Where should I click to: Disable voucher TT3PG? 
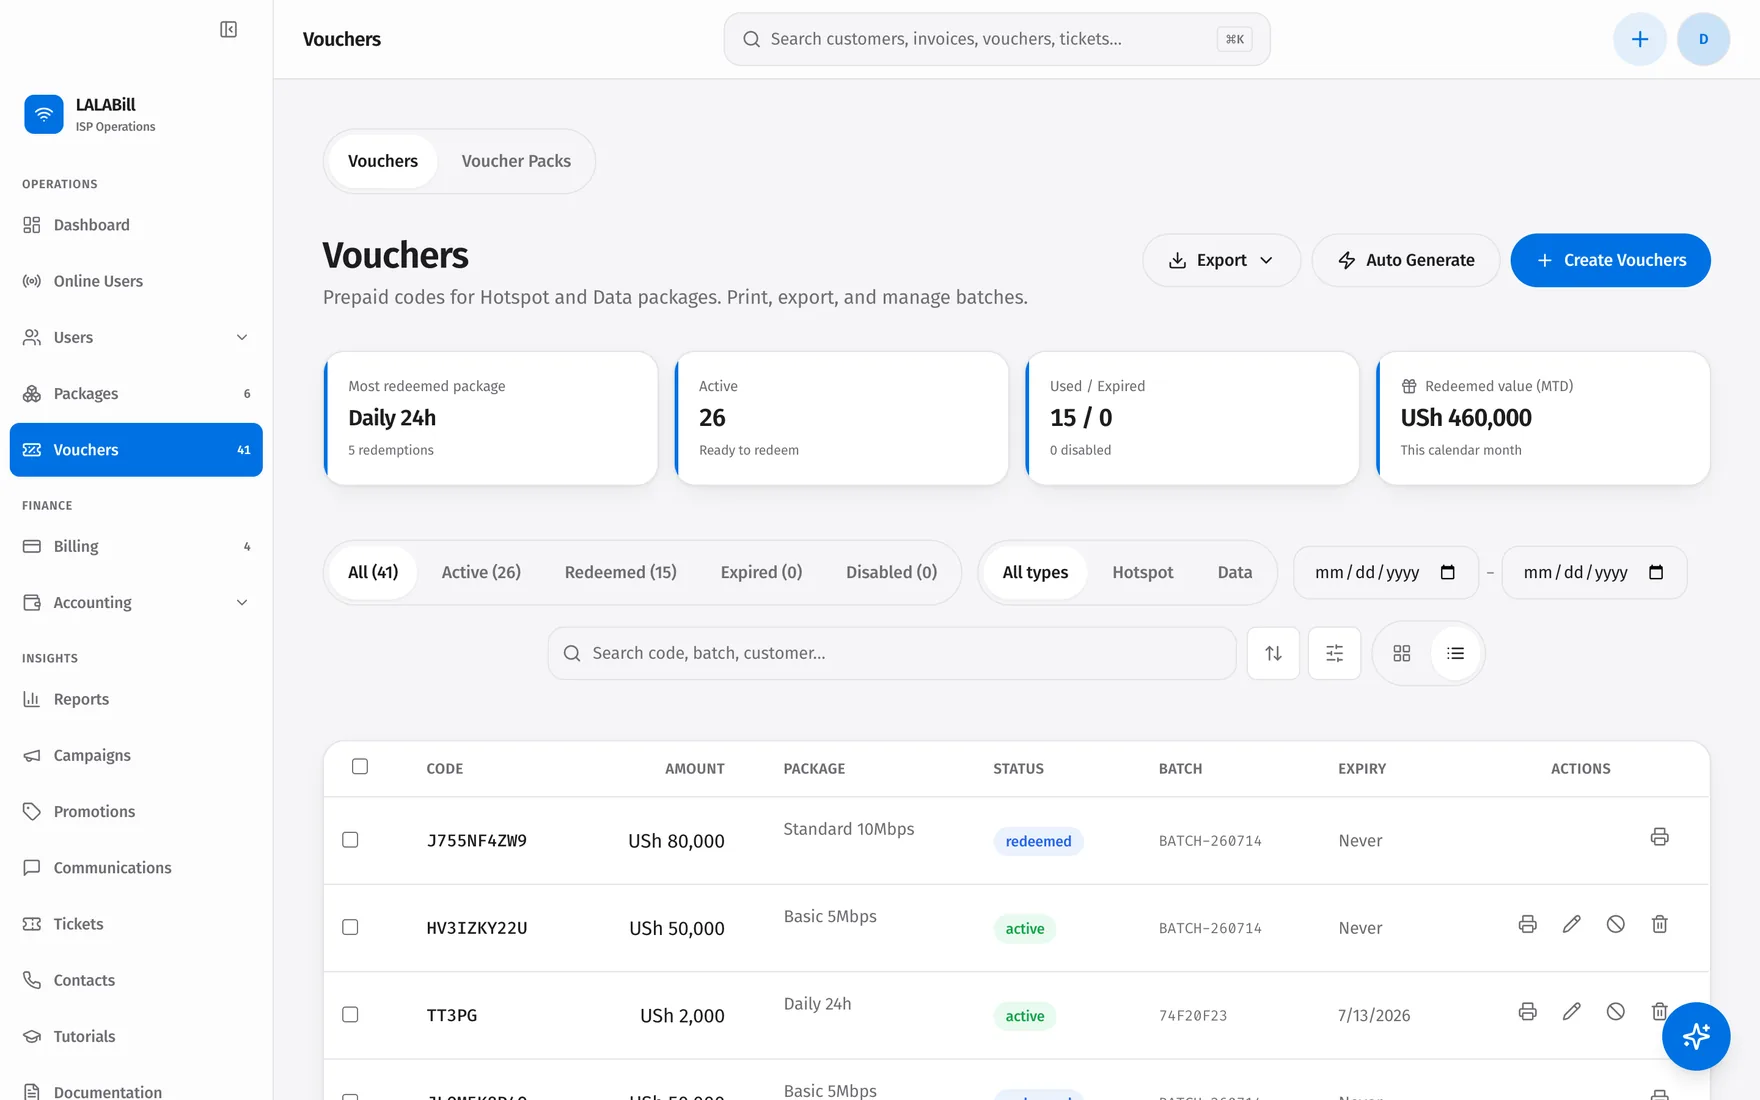point(1615,1011)
